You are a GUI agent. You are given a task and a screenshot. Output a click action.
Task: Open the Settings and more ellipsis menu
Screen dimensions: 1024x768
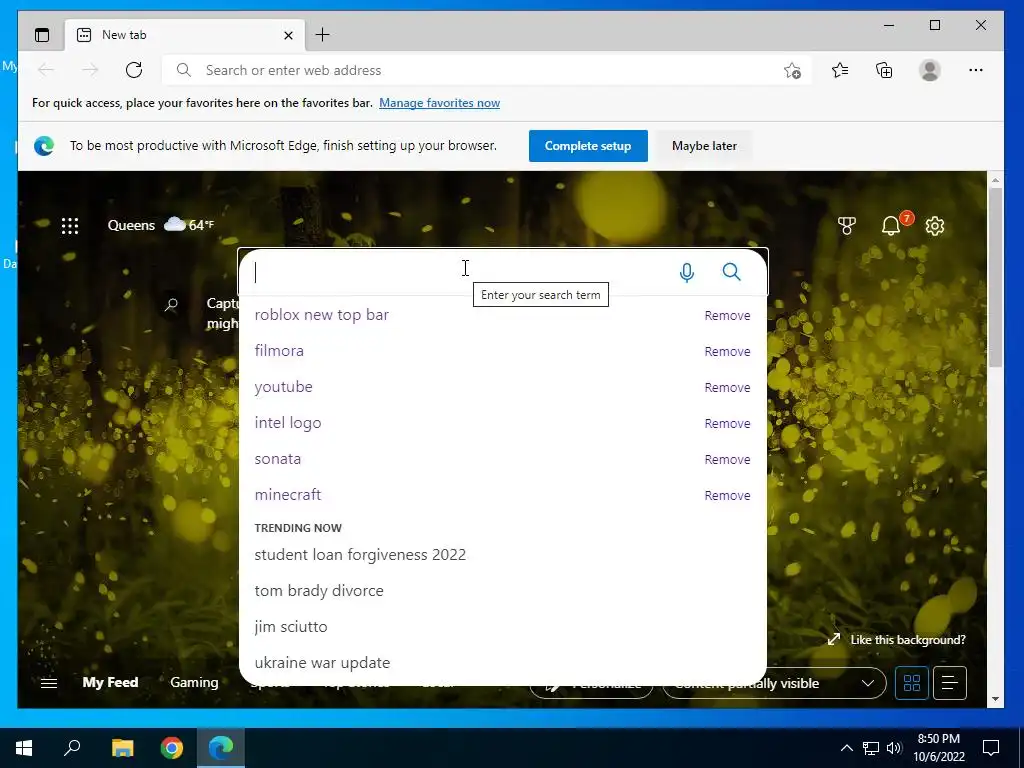(976, 70)
